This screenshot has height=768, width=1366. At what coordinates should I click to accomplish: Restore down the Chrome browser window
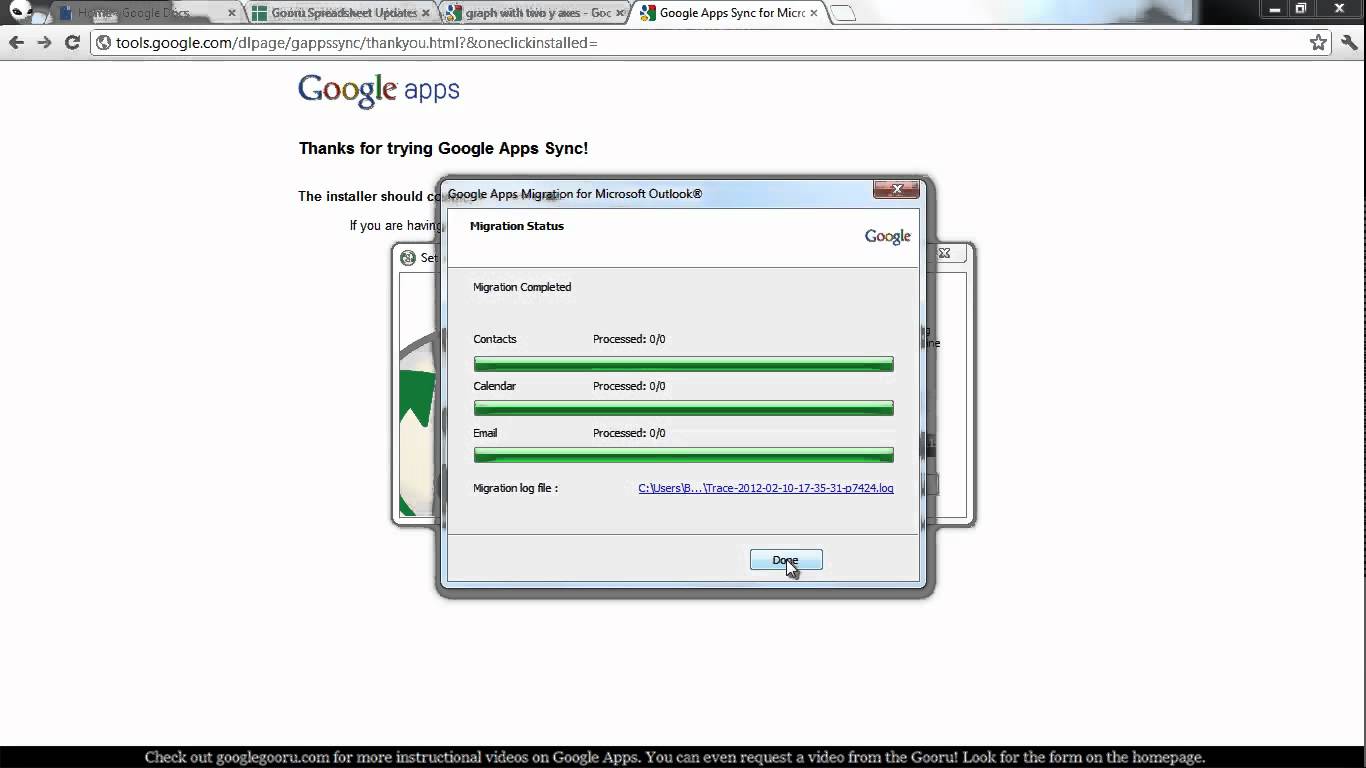[x=1301, y=9]
